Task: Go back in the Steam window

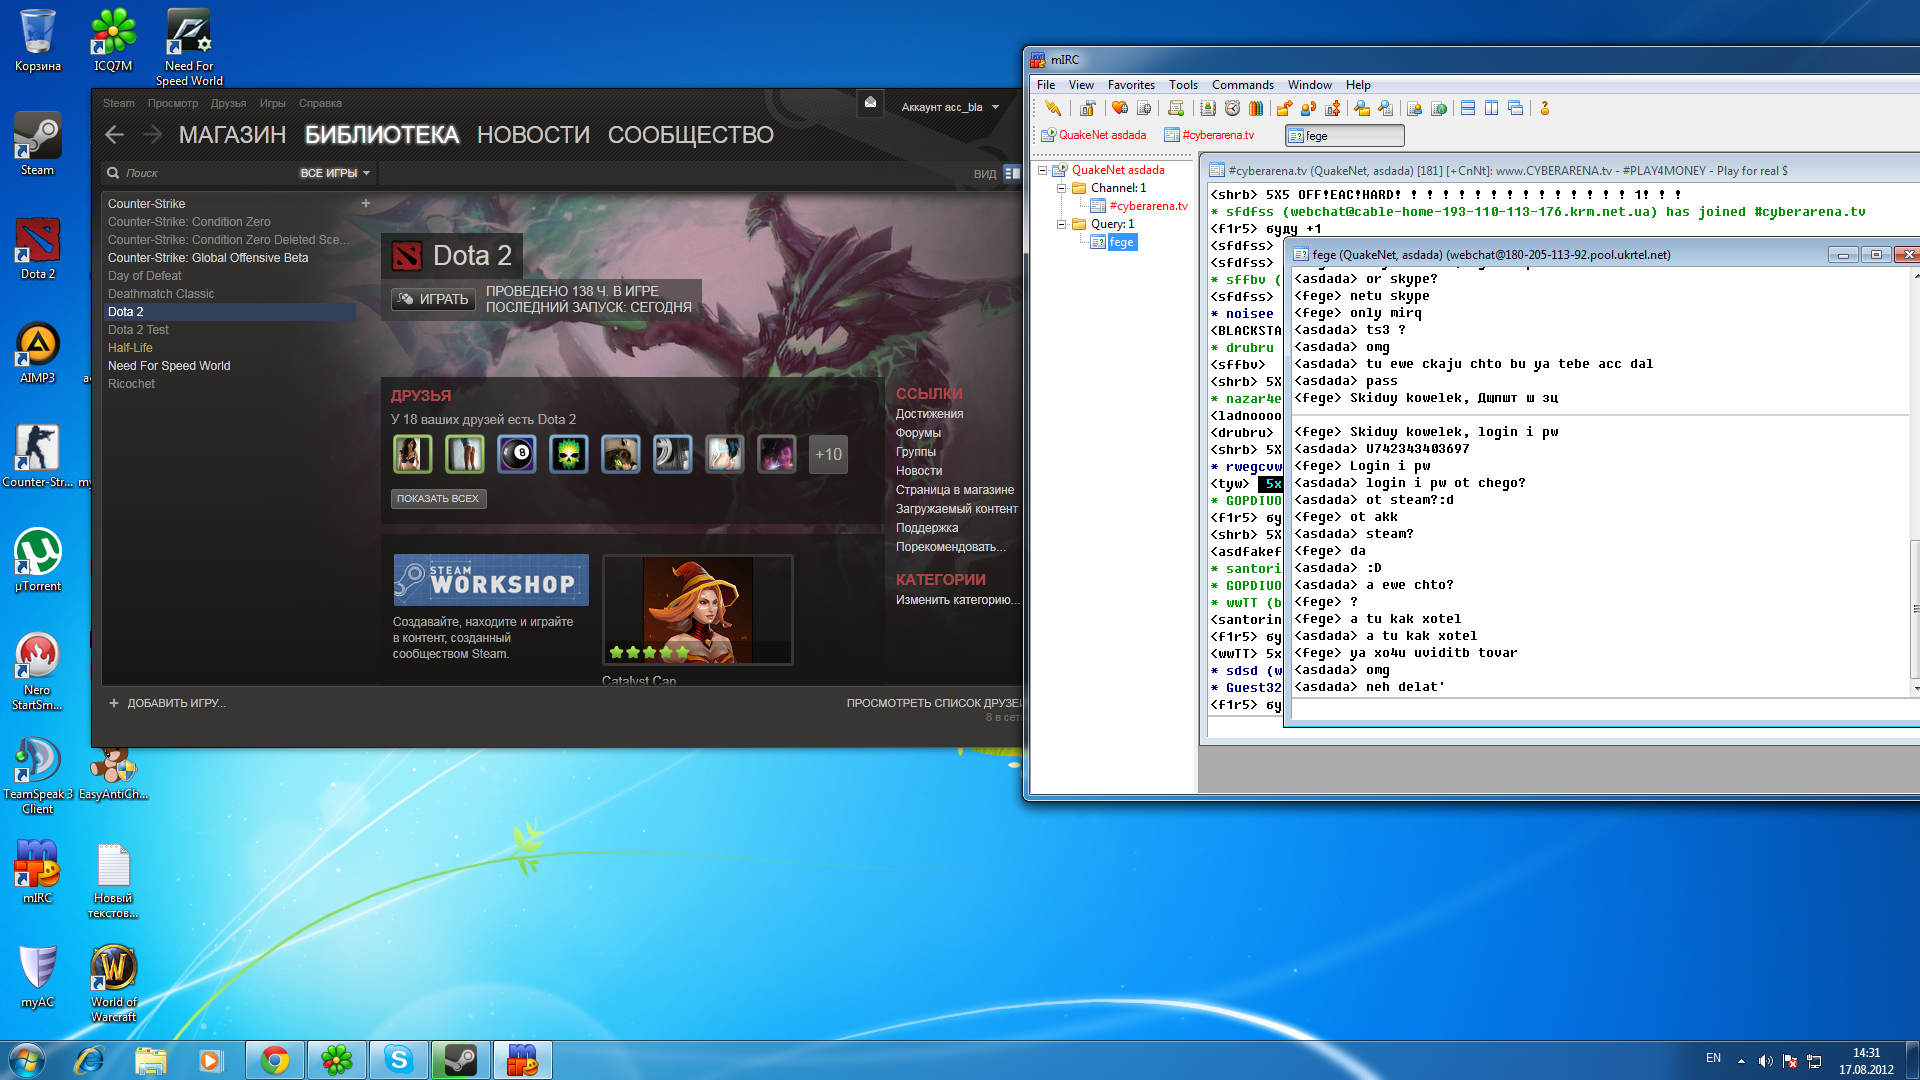Action: 115,134
